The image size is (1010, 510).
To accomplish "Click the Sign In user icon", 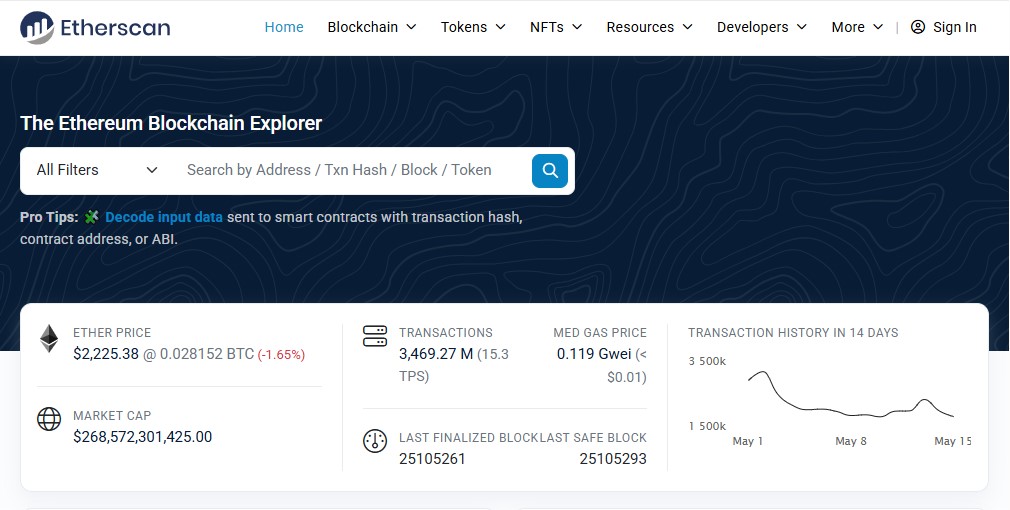I will click(918, 27).
